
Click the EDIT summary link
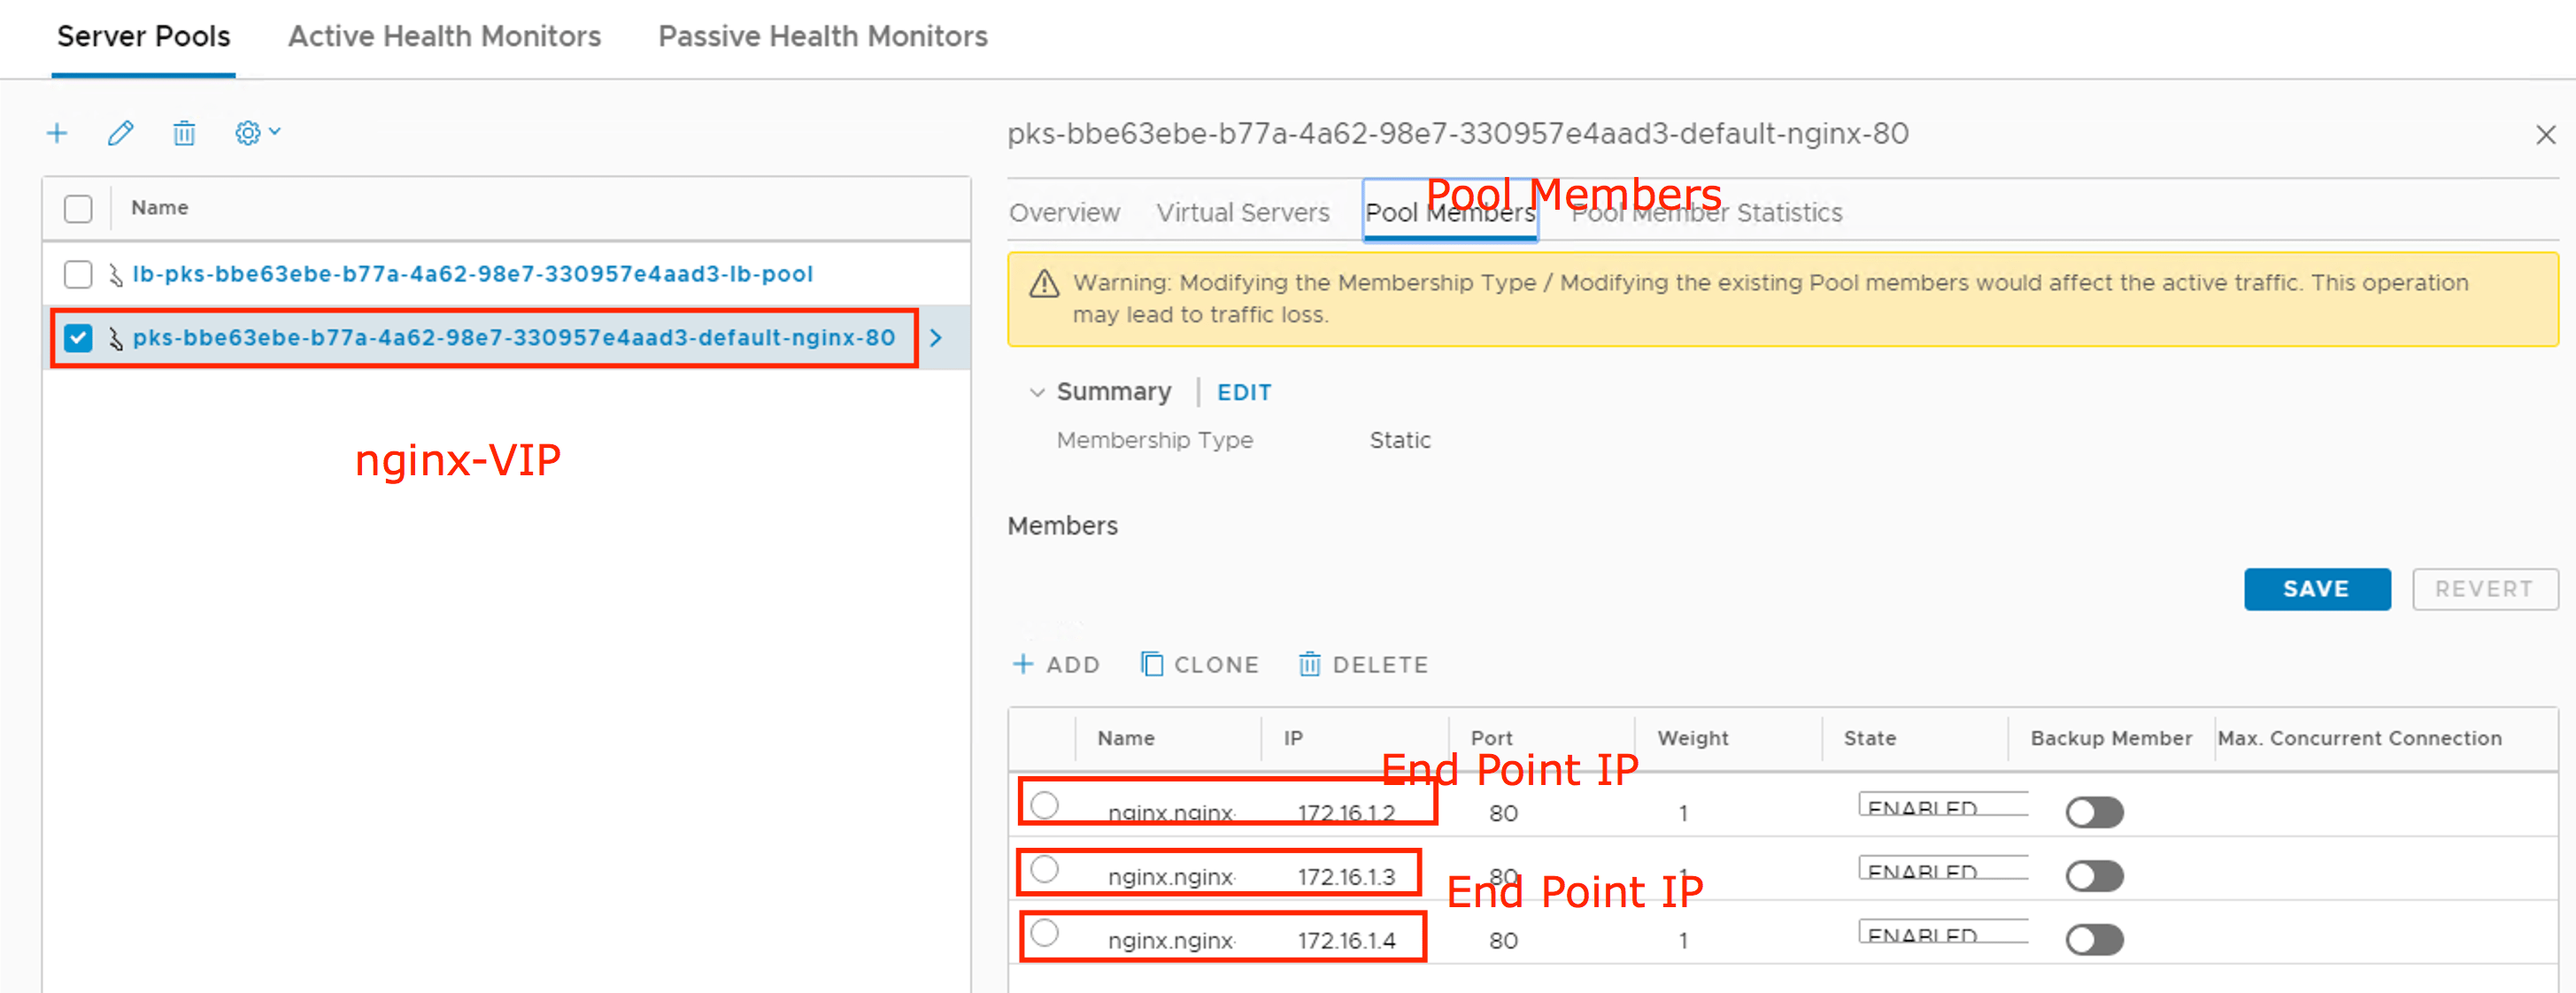pos(1243,392)
